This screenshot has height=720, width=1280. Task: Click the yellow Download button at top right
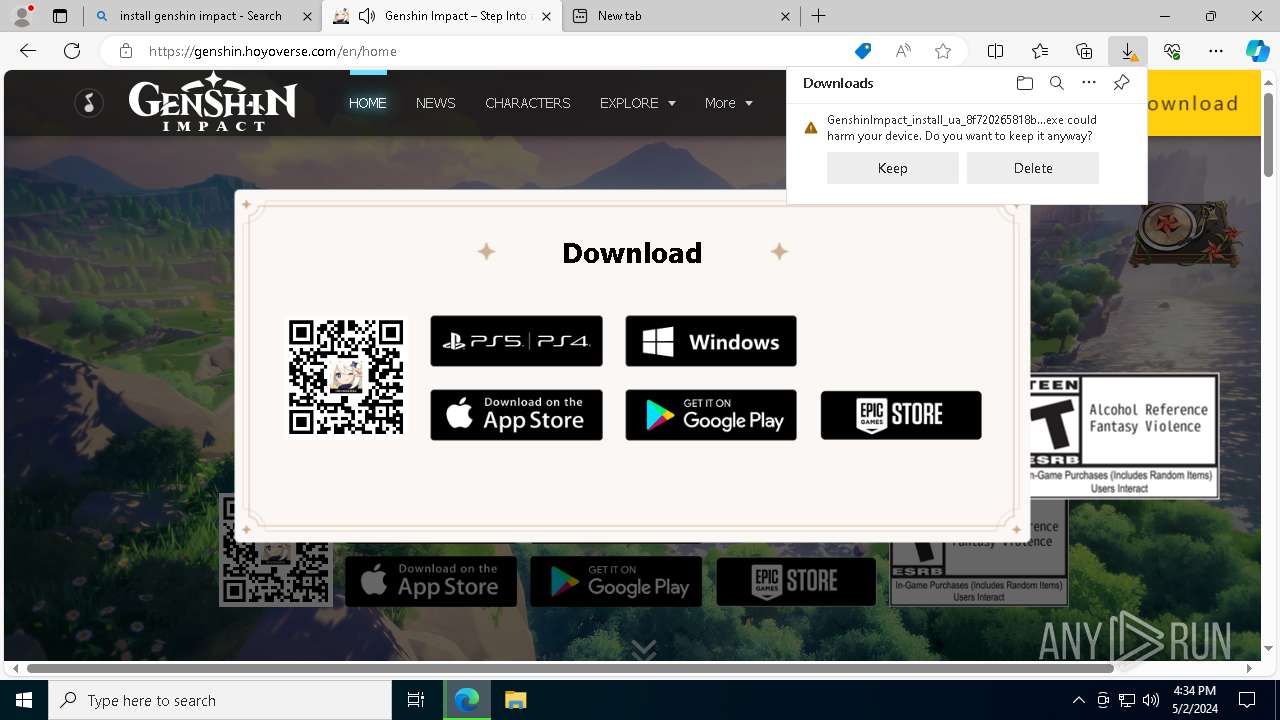pos(1204,103)
